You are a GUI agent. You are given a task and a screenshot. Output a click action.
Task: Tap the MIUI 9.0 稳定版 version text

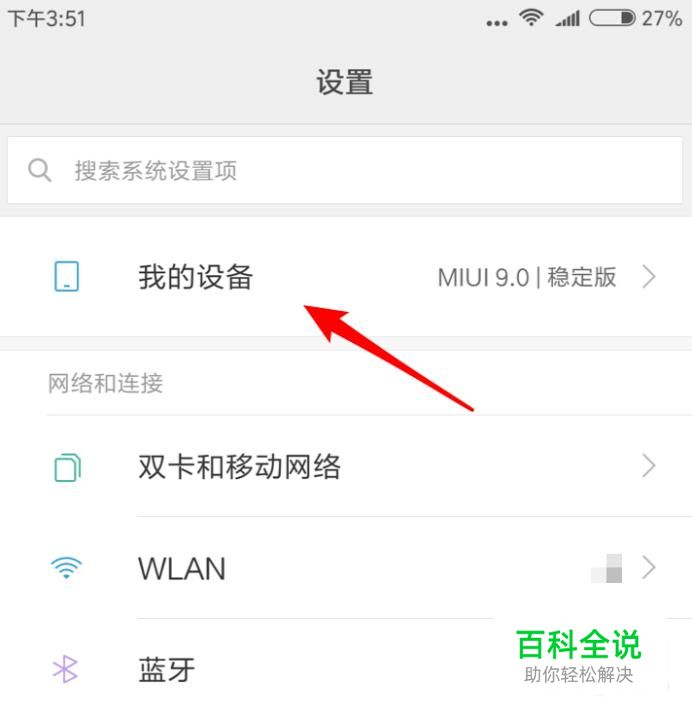(x=526, y=277)
